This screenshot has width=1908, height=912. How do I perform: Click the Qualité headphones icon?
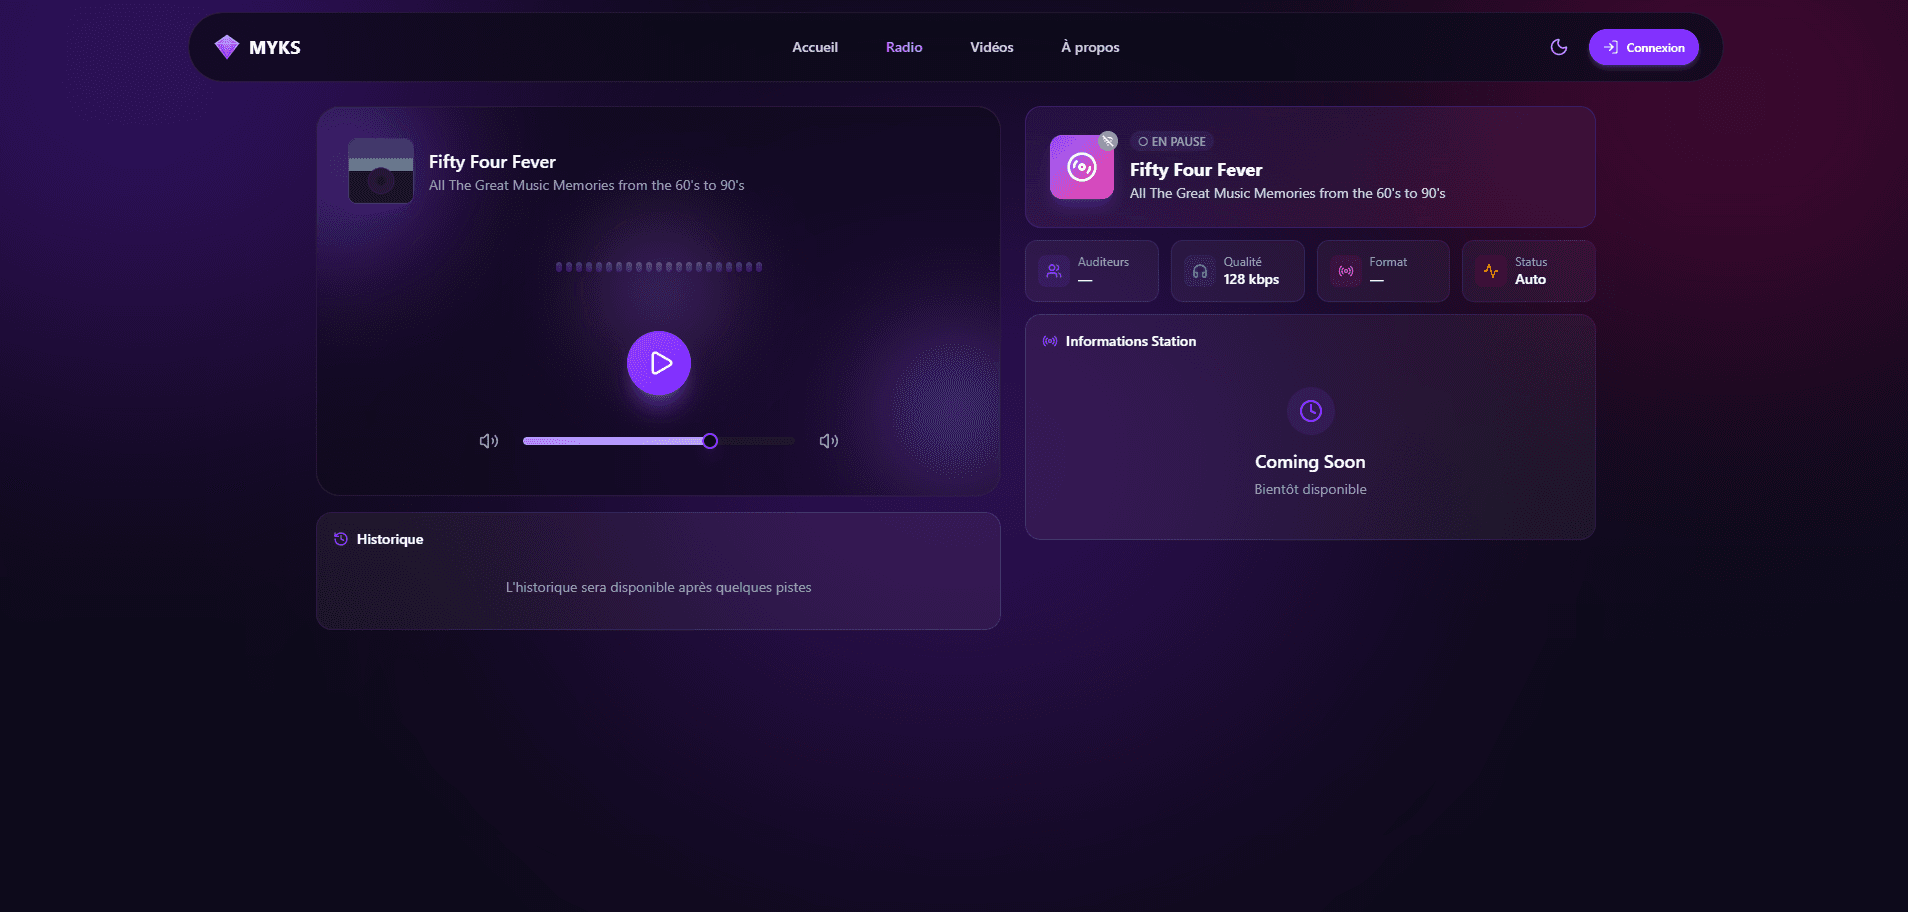(x=1200, y=271)
